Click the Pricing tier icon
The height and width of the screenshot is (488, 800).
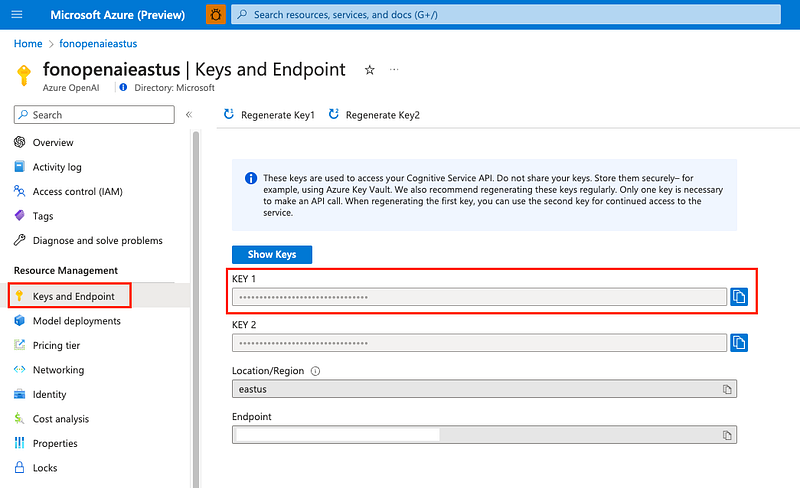19,345
